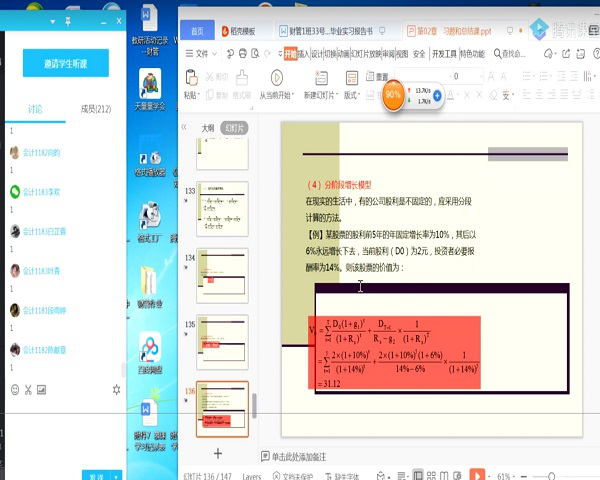Open the File (文件) menu dropdown

[201, 54]
